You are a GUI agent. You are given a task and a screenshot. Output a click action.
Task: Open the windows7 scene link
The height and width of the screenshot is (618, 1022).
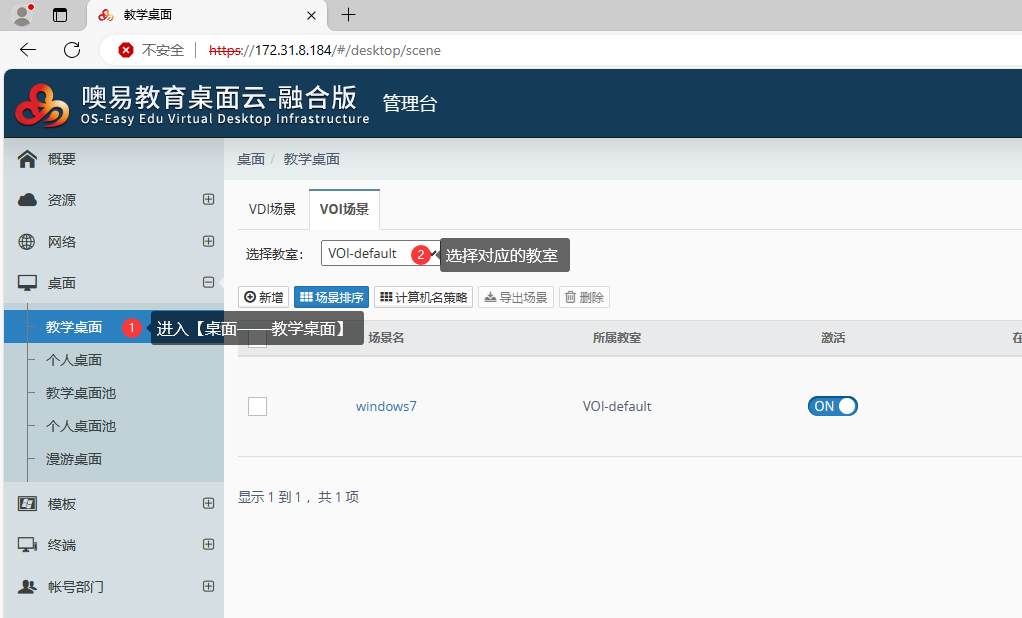386,406
